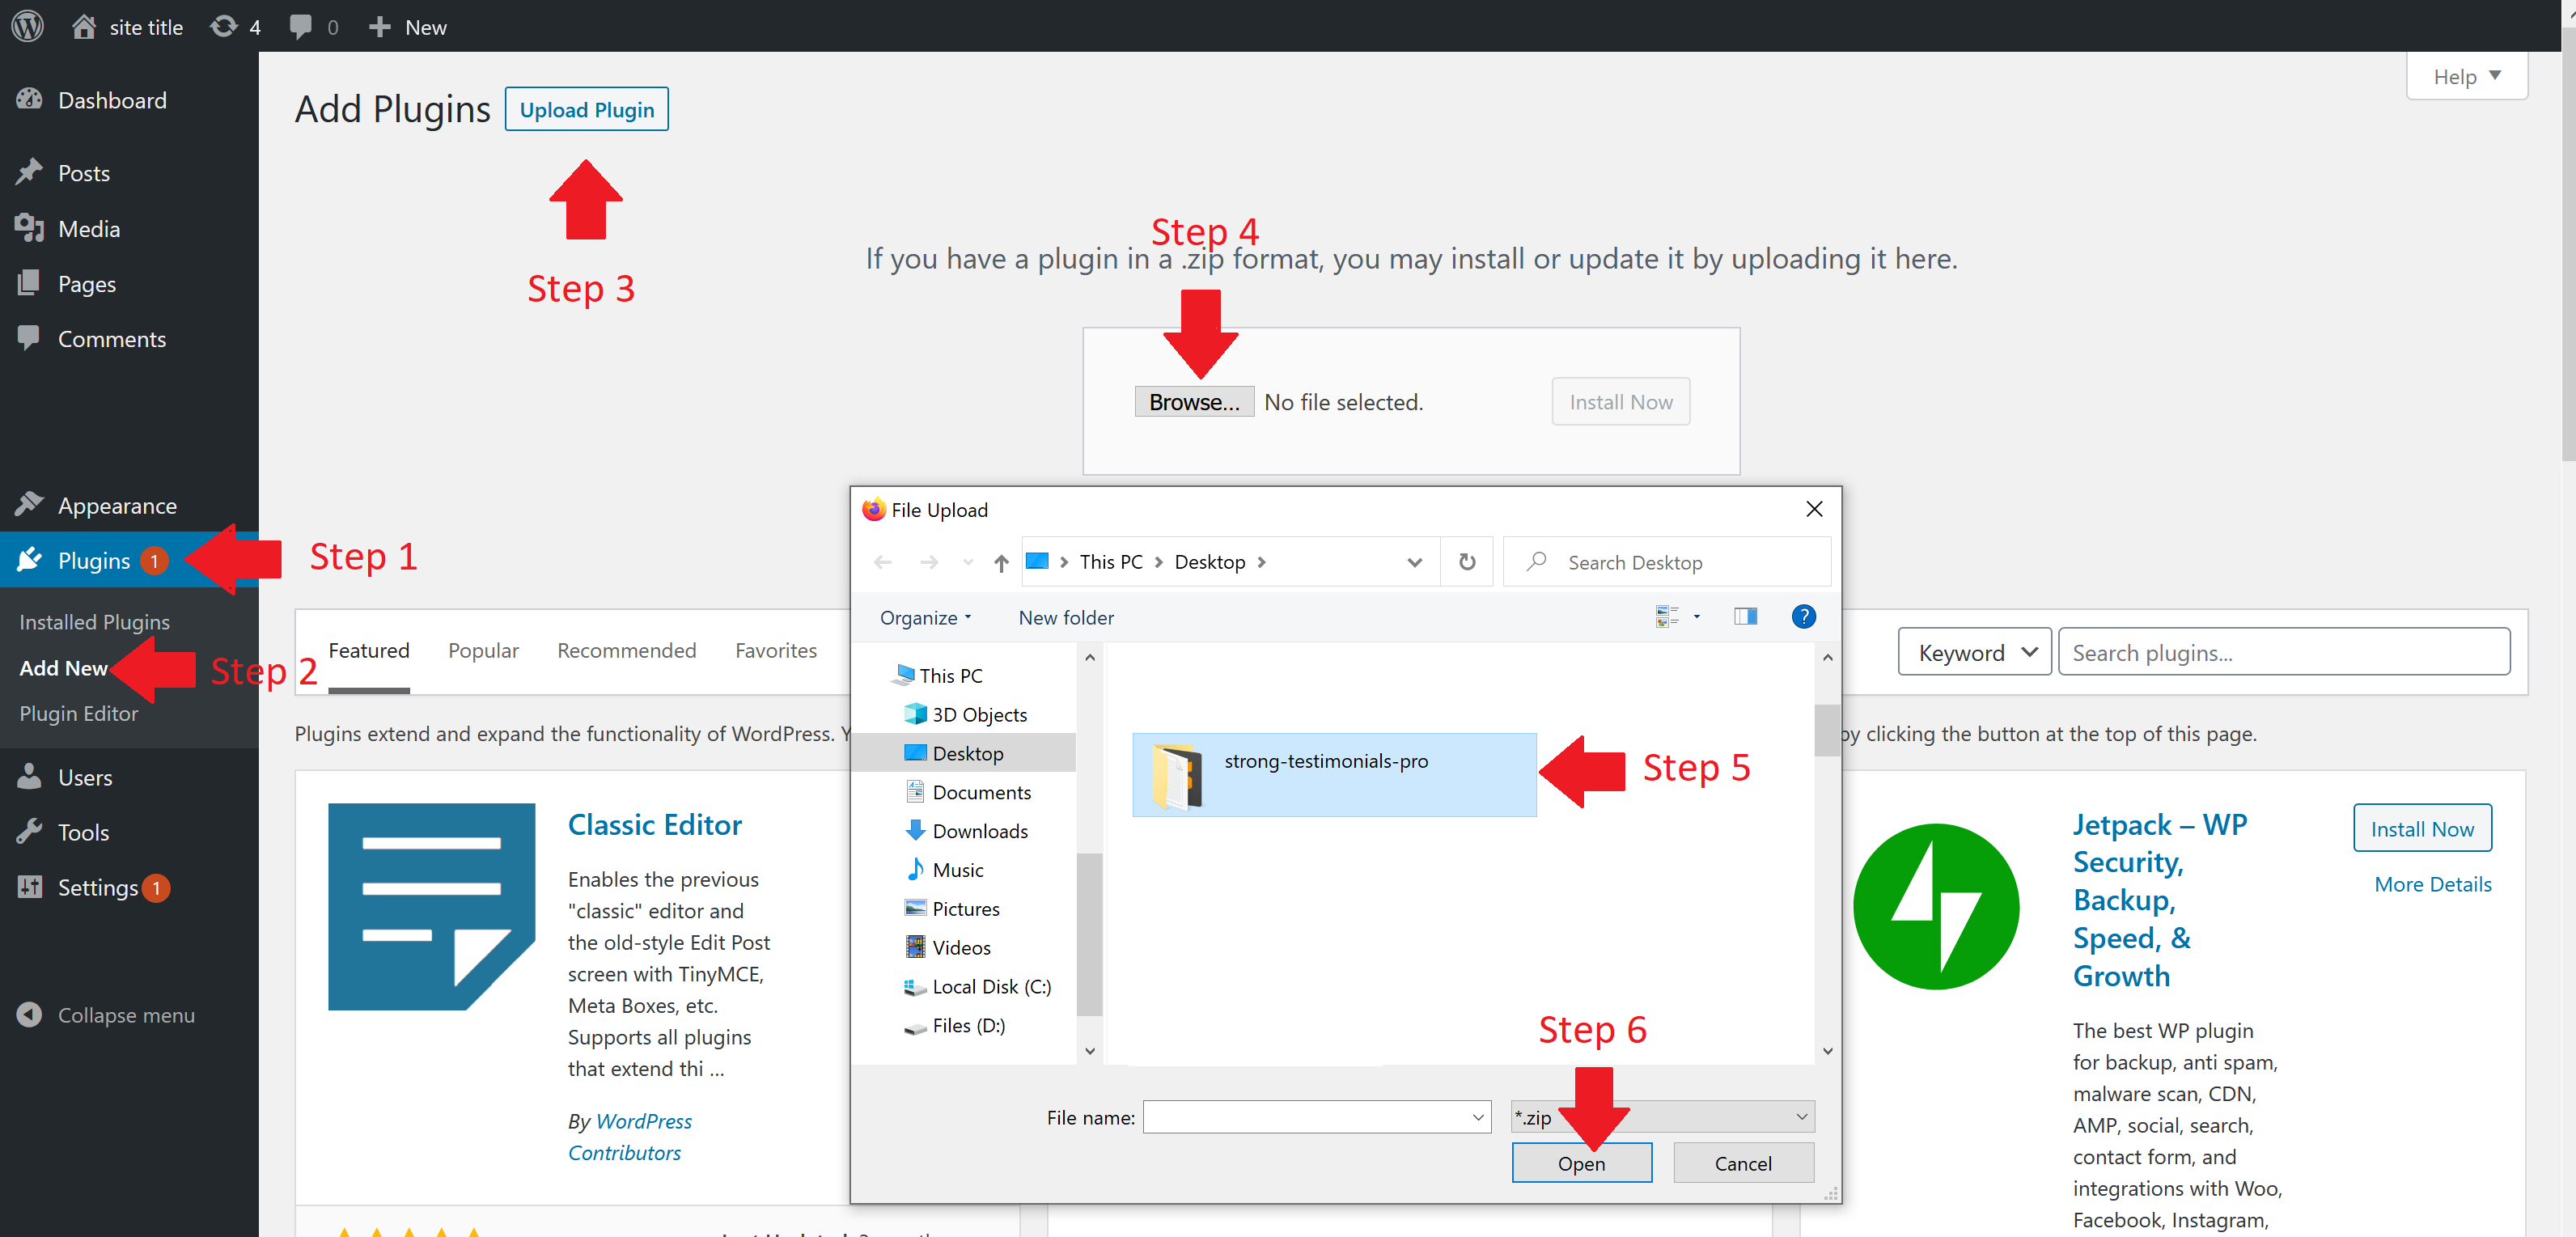Screen dimensions: 2576x1237
Task: Create a New folder
Action: pos(1065,618)
